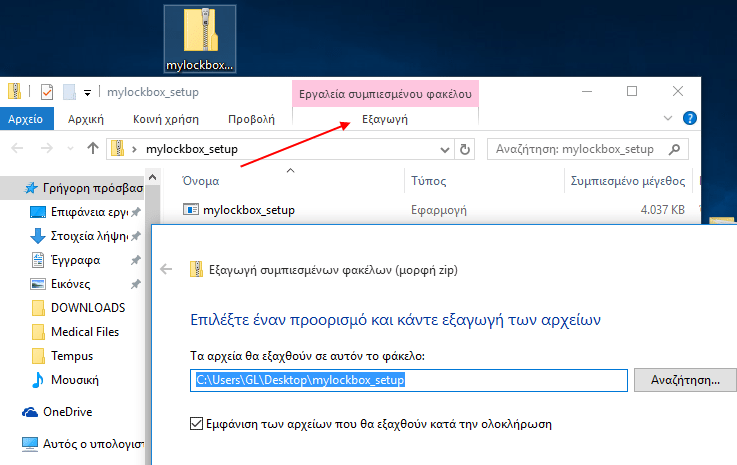Screen dimensions: 737x465
Task: Switch to the Κοινή χρήση tab
Action: (x=165, y=119)
